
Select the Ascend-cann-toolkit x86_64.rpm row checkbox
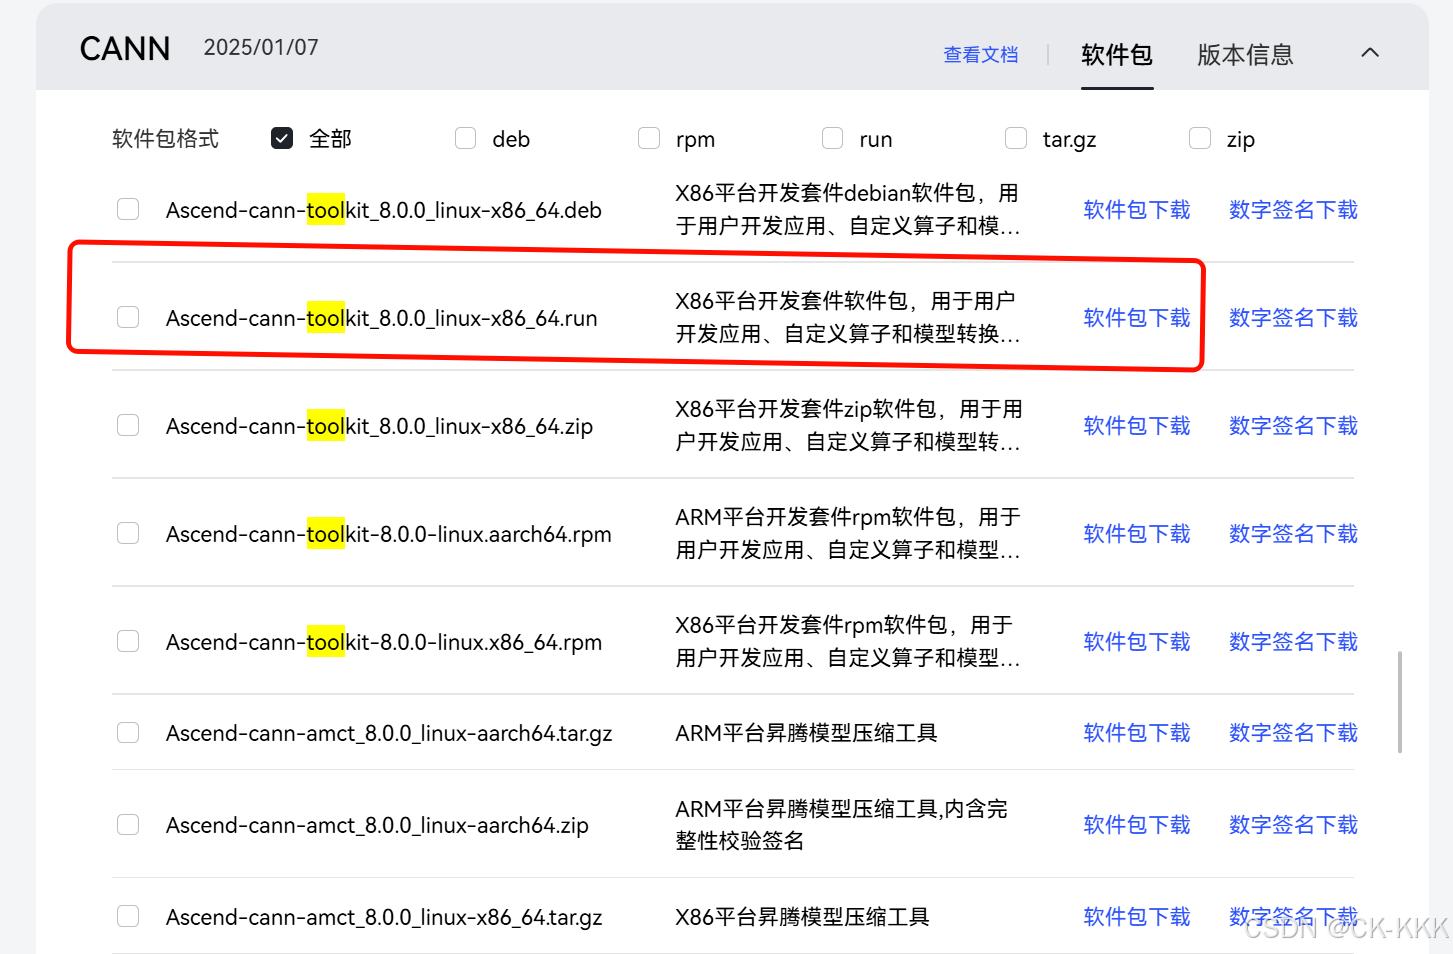tap(127, 641)
